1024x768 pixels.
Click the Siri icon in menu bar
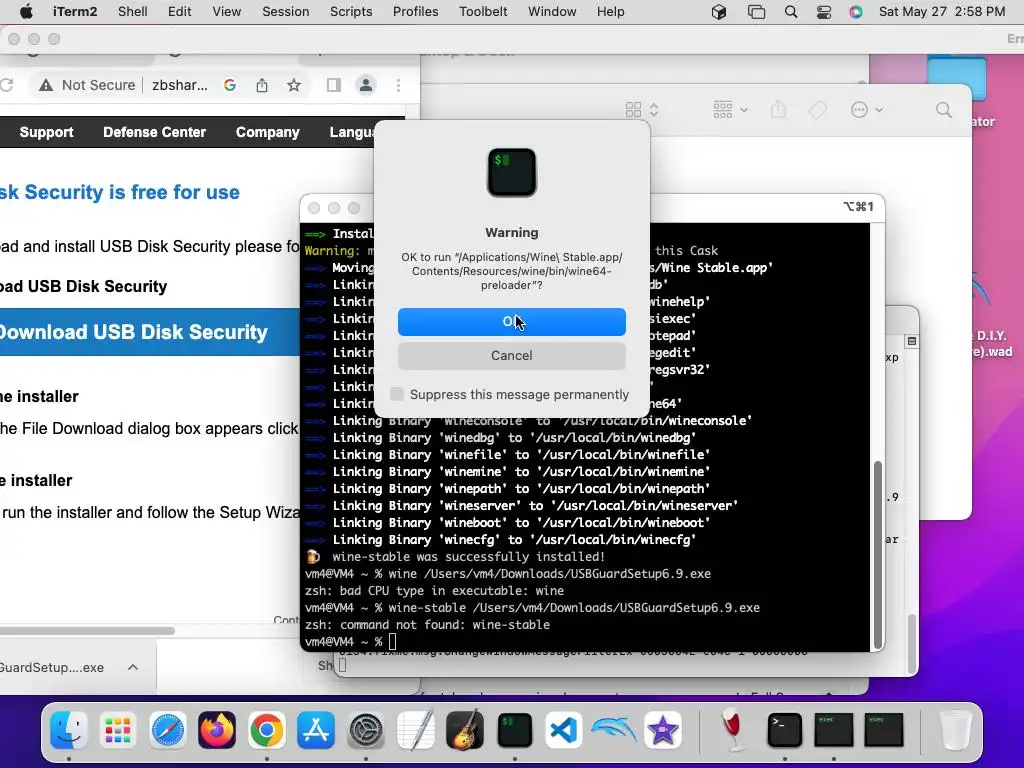(856, 12)
